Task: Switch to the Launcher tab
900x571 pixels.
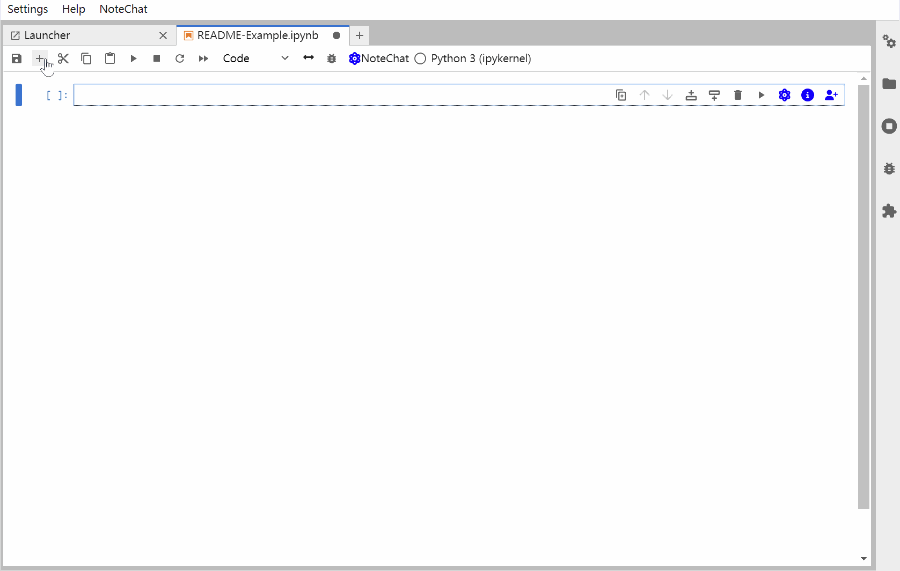Action: 47,36
